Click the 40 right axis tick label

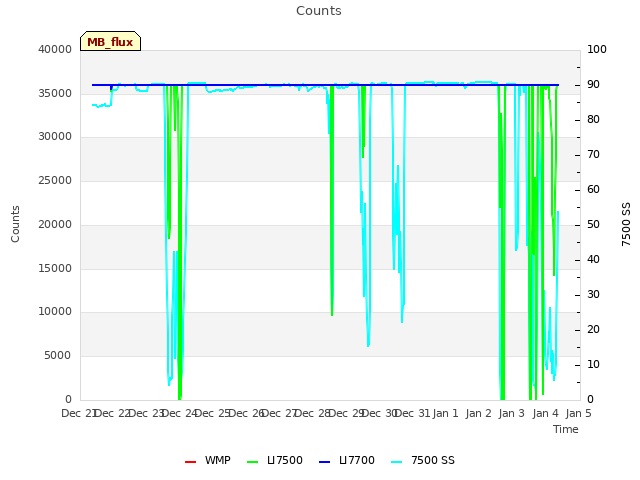pos(593,260)
